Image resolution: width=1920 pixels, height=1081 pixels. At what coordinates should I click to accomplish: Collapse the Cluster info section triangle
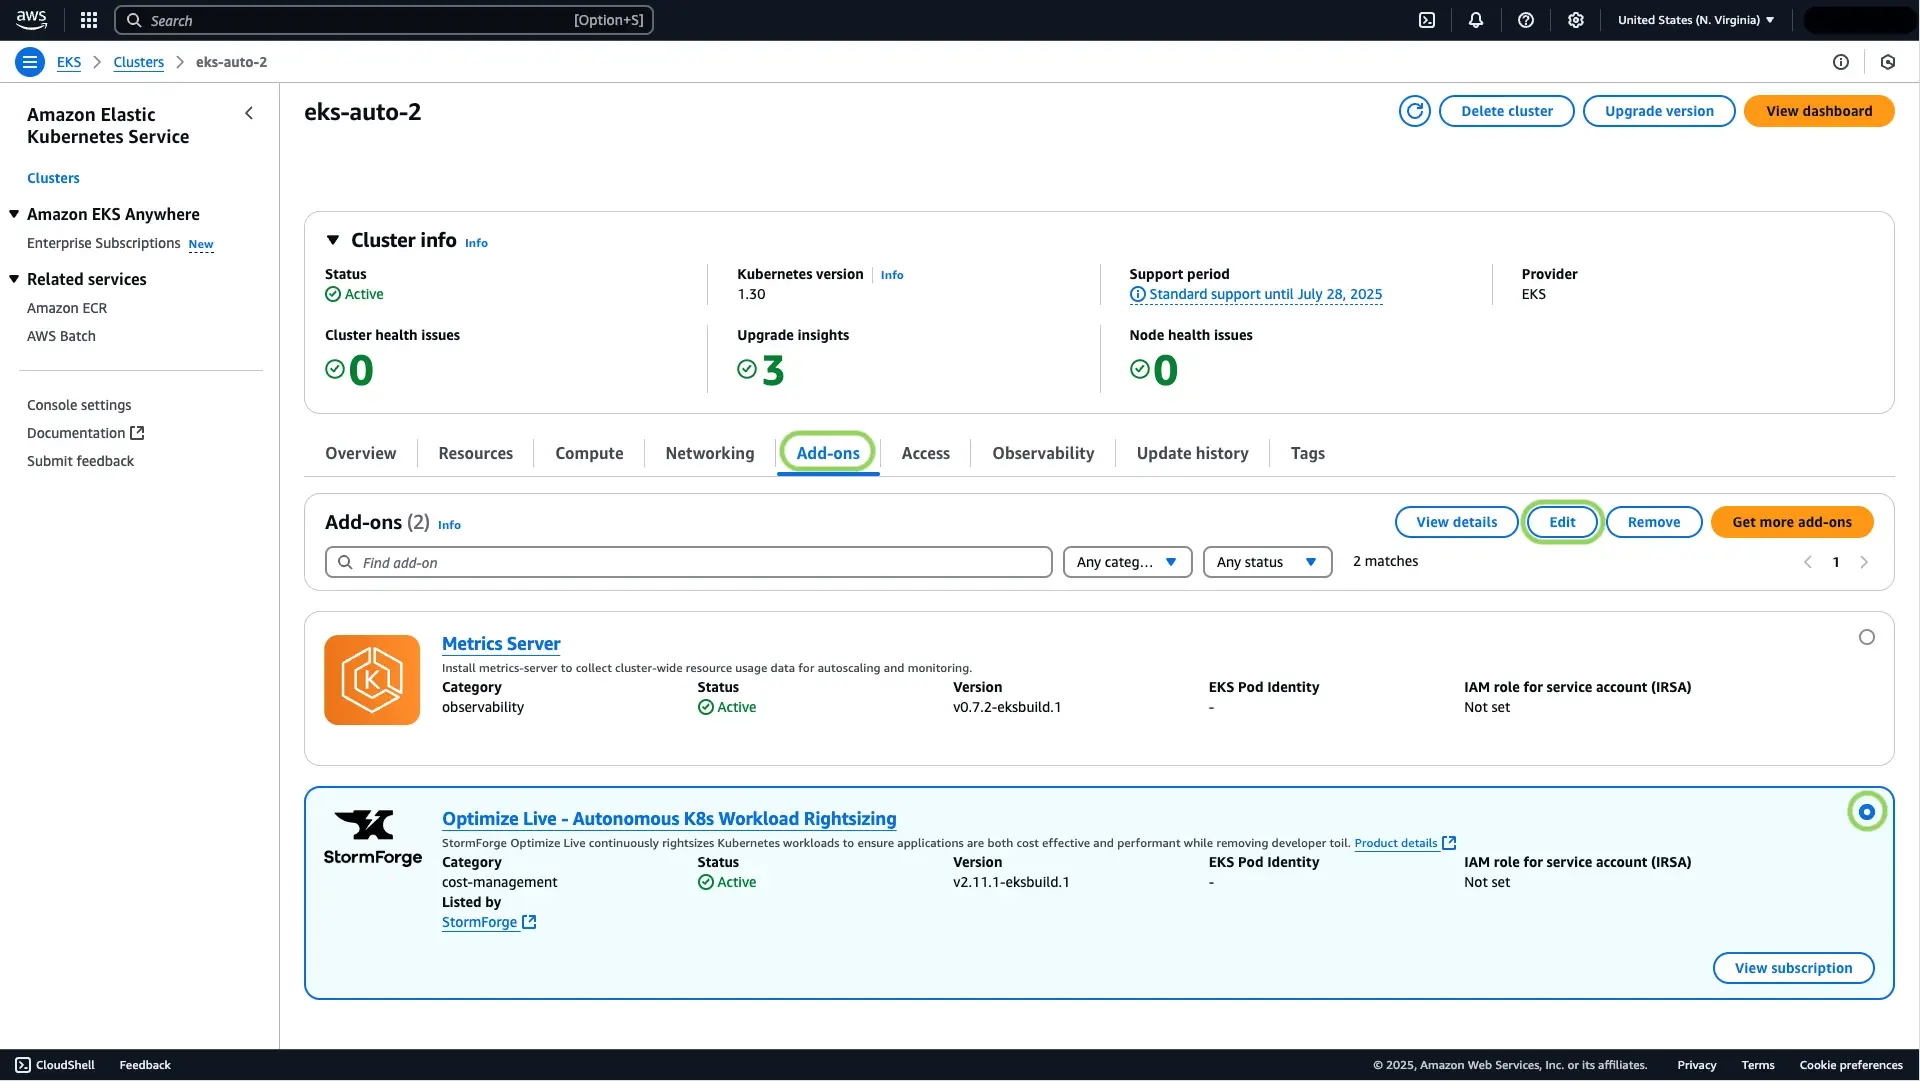(333, 240)
